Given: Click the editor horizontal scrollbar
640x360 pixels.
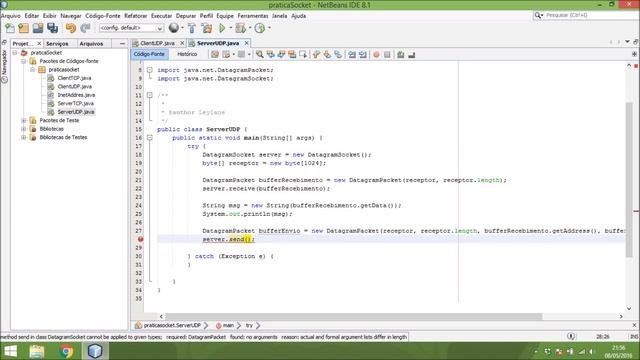Looking at the screenshot, I should coord(354,316).
